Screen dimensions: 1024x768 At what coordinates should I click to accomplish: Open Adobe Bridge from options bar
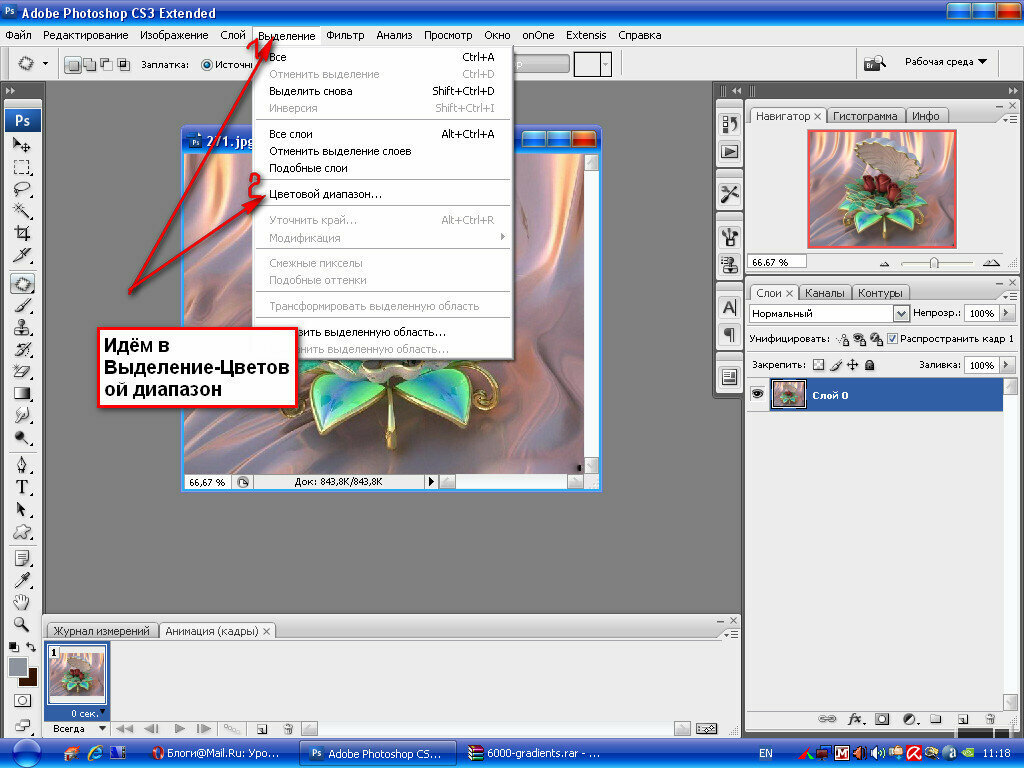point(874,63)
